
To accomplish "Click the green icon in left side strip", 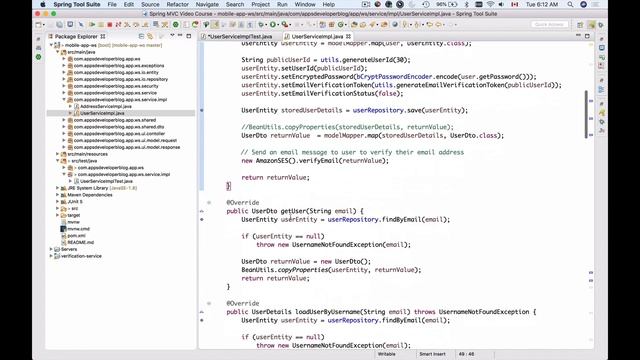I will (38, 57).
